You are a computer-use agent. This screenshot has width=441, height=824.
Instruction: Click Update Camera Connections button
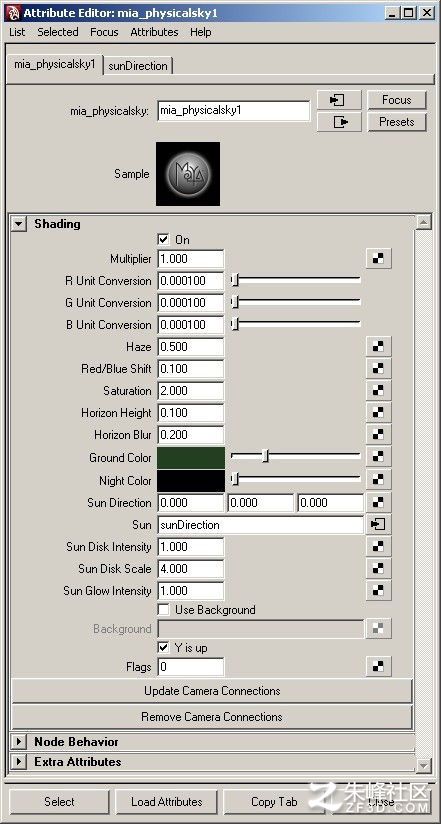tap(212, 691)
